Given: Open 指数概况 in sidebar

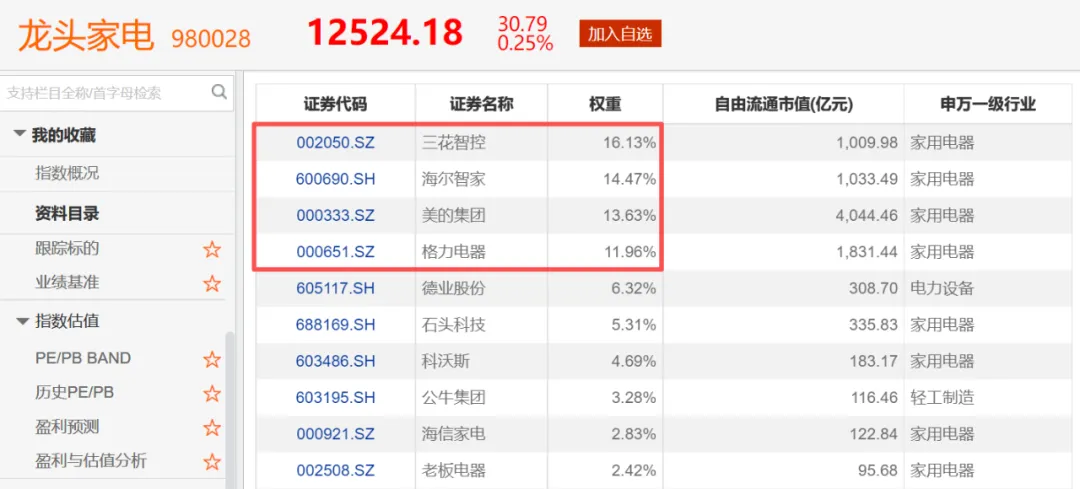Looking at the screenshot, I should click(67, 173).
